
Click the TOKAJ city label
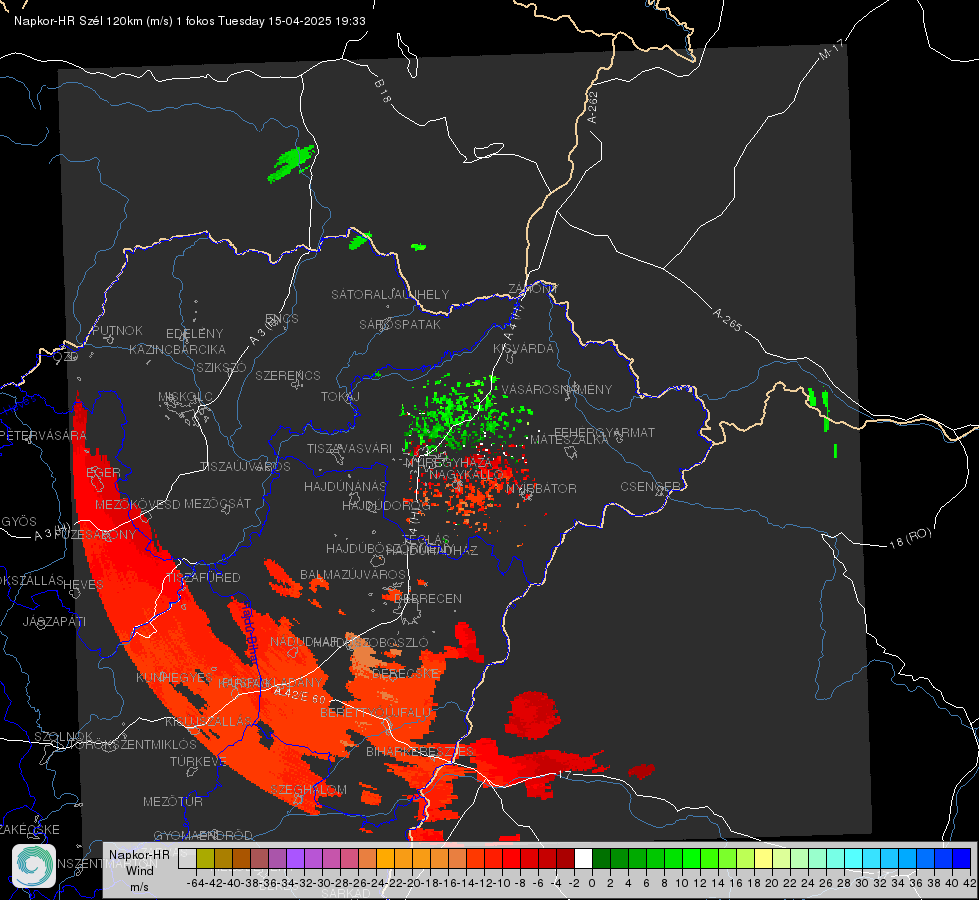point(340,397)
